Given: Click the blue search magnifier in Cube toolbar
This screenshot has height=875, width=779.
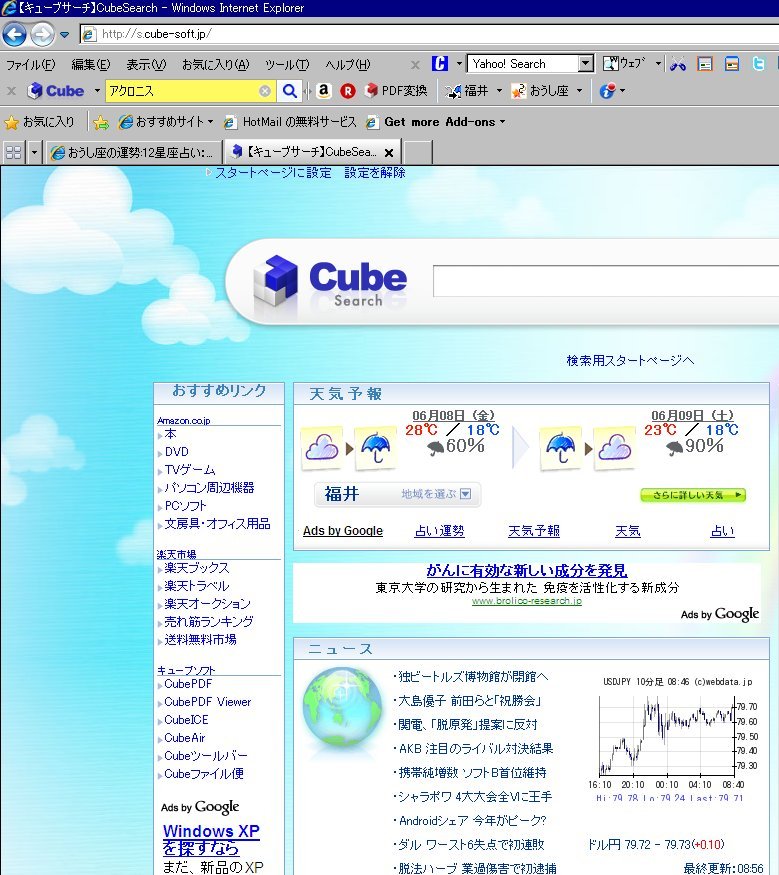Looking at the screenshot, I should [289, 91].
